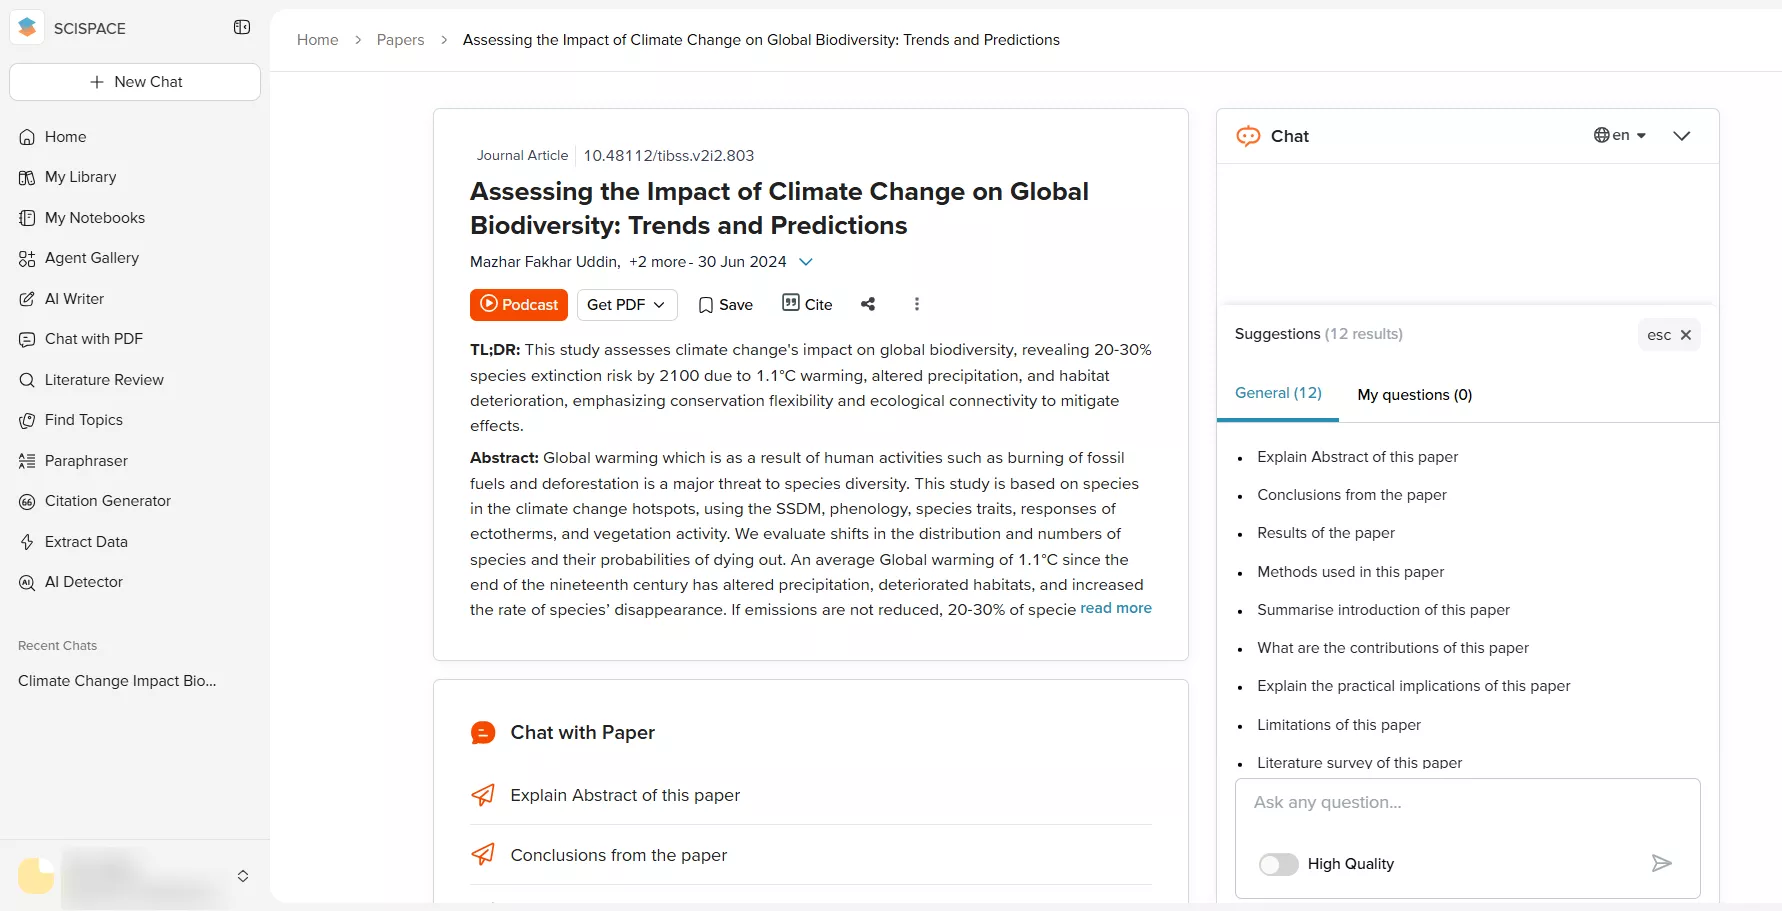Expand the authors list chevron
Viewport: 1782px width, 911px height.
(x=806, y=261)
